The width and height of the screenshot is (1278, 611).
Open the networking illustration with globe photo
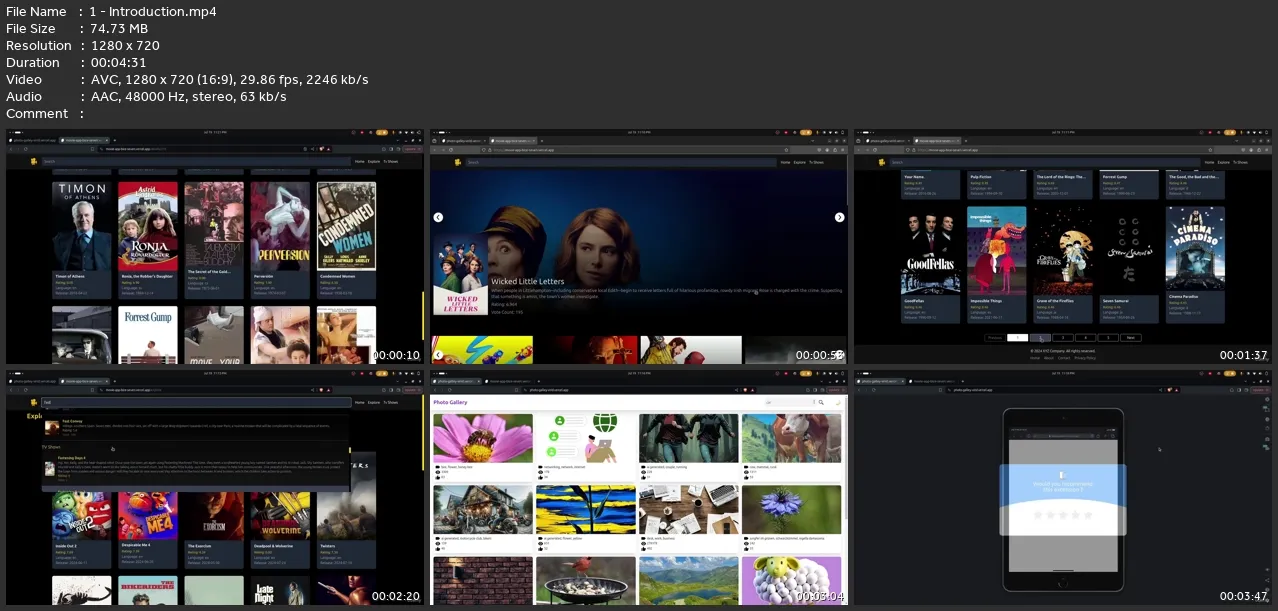point(585,438)
